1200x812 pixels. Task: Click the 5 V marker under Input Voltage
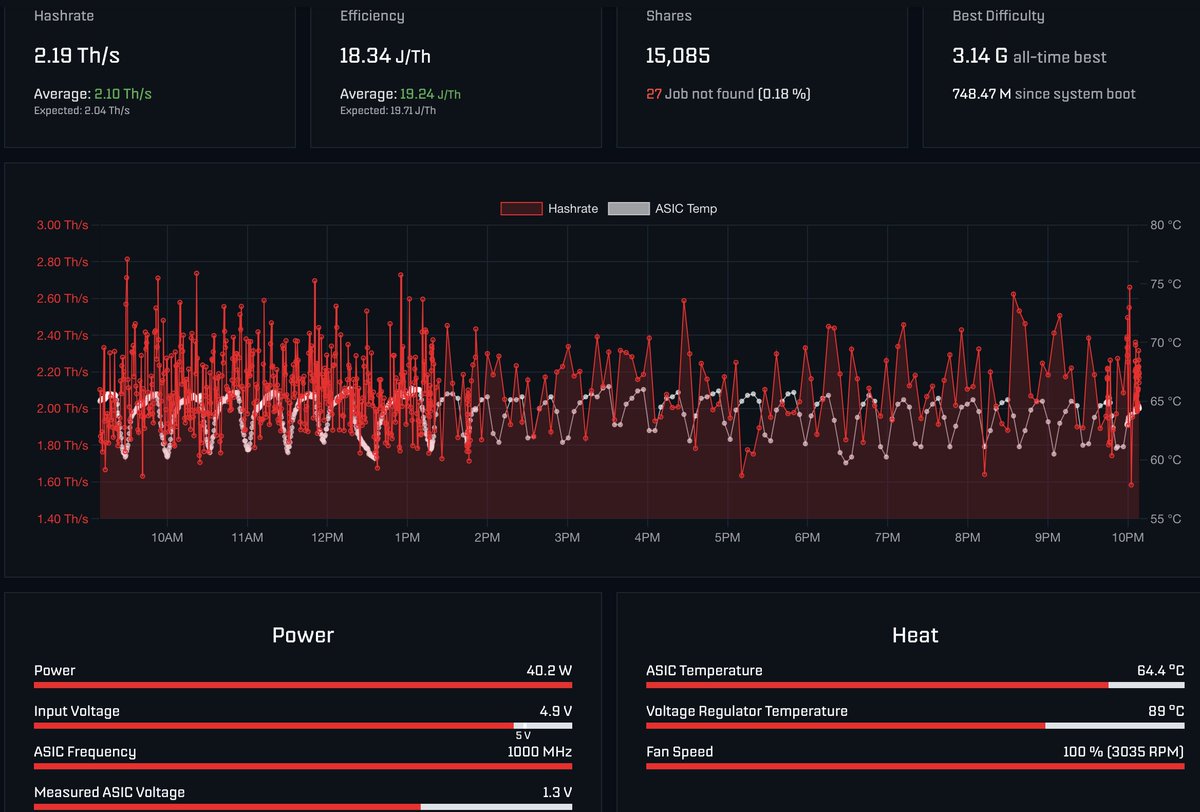click(x=523, y=735)
